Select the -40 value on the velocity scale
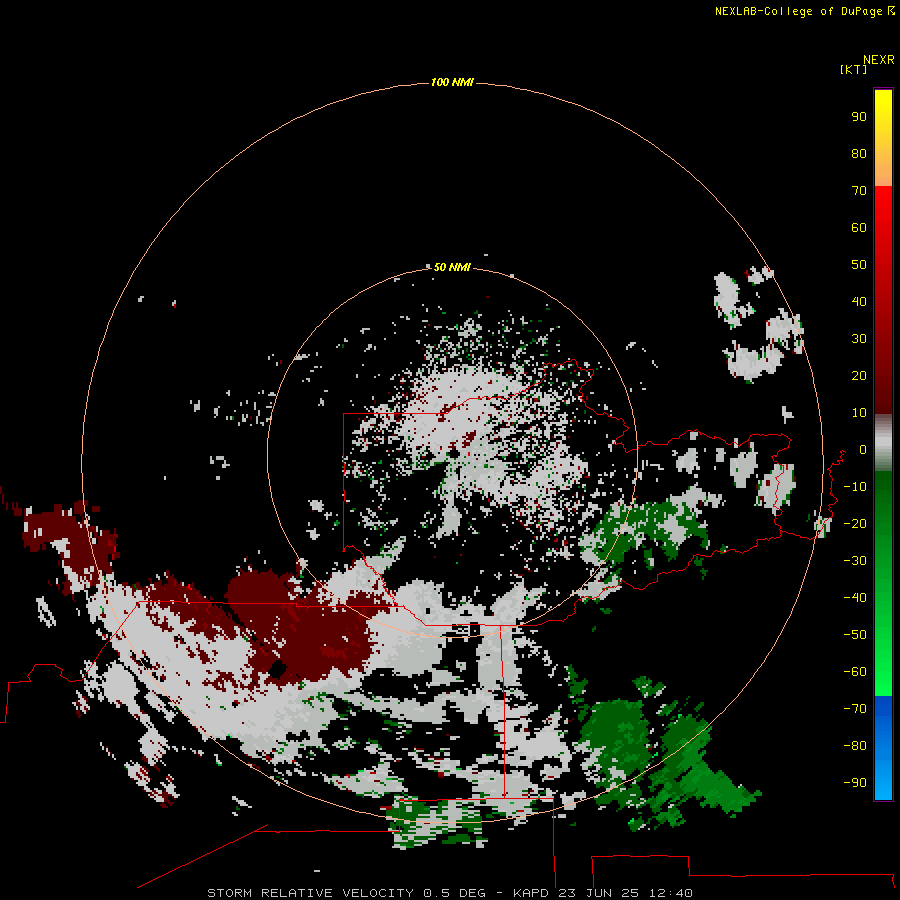This screenshot has width=900, height=900. (x=855, y=598)
